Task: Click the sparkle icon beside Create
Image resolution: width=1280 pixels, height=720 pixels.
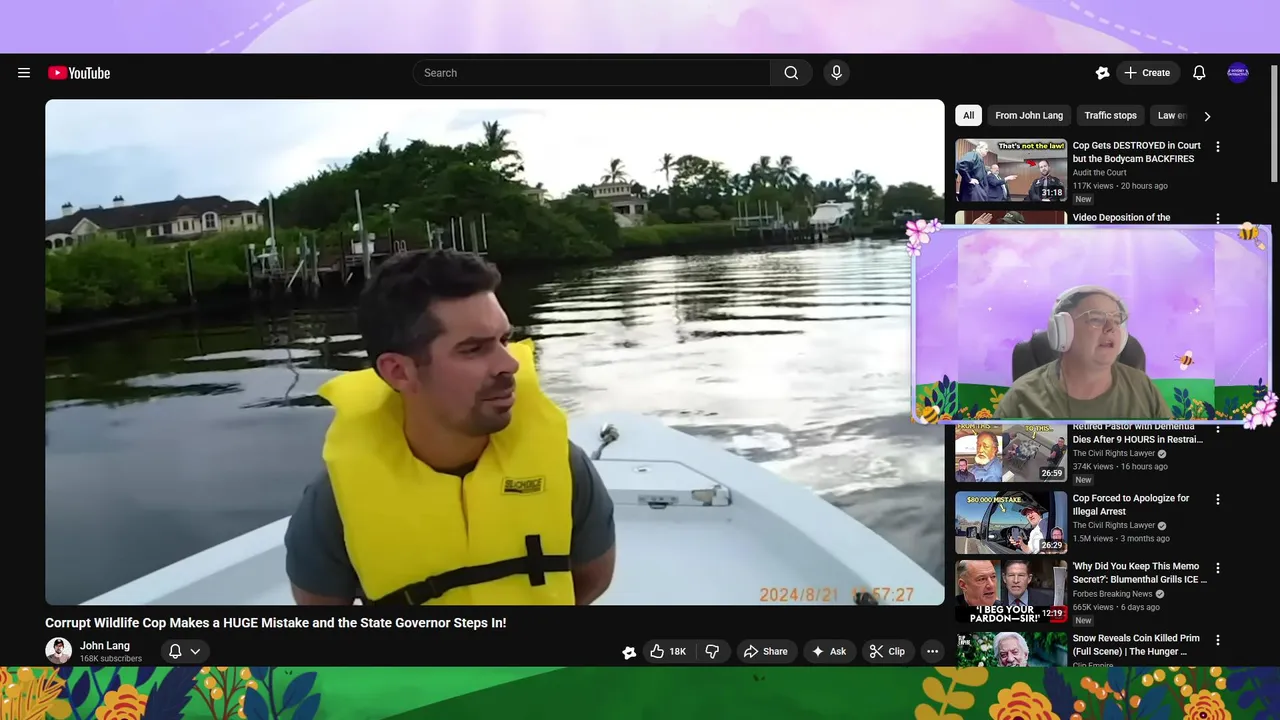Action: [1102, 73]
